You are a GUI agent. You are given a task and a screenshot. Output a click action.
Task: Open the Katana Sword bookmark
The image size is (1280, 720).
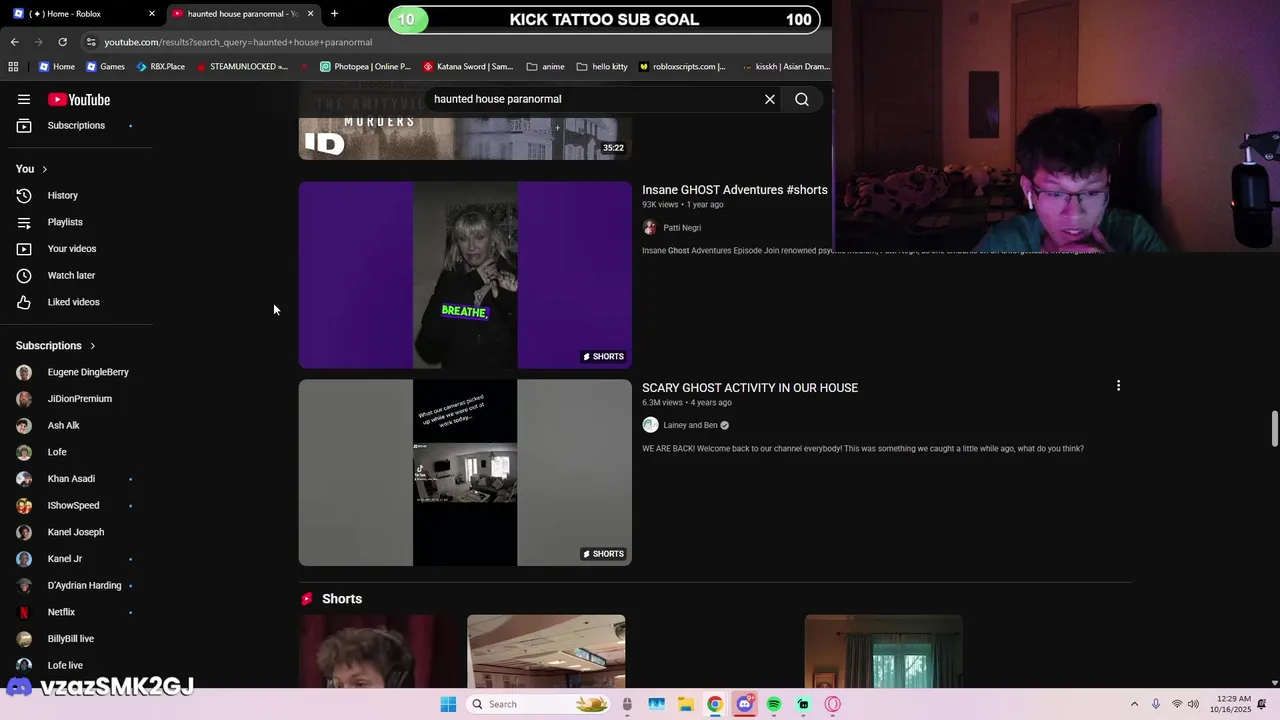468,67
